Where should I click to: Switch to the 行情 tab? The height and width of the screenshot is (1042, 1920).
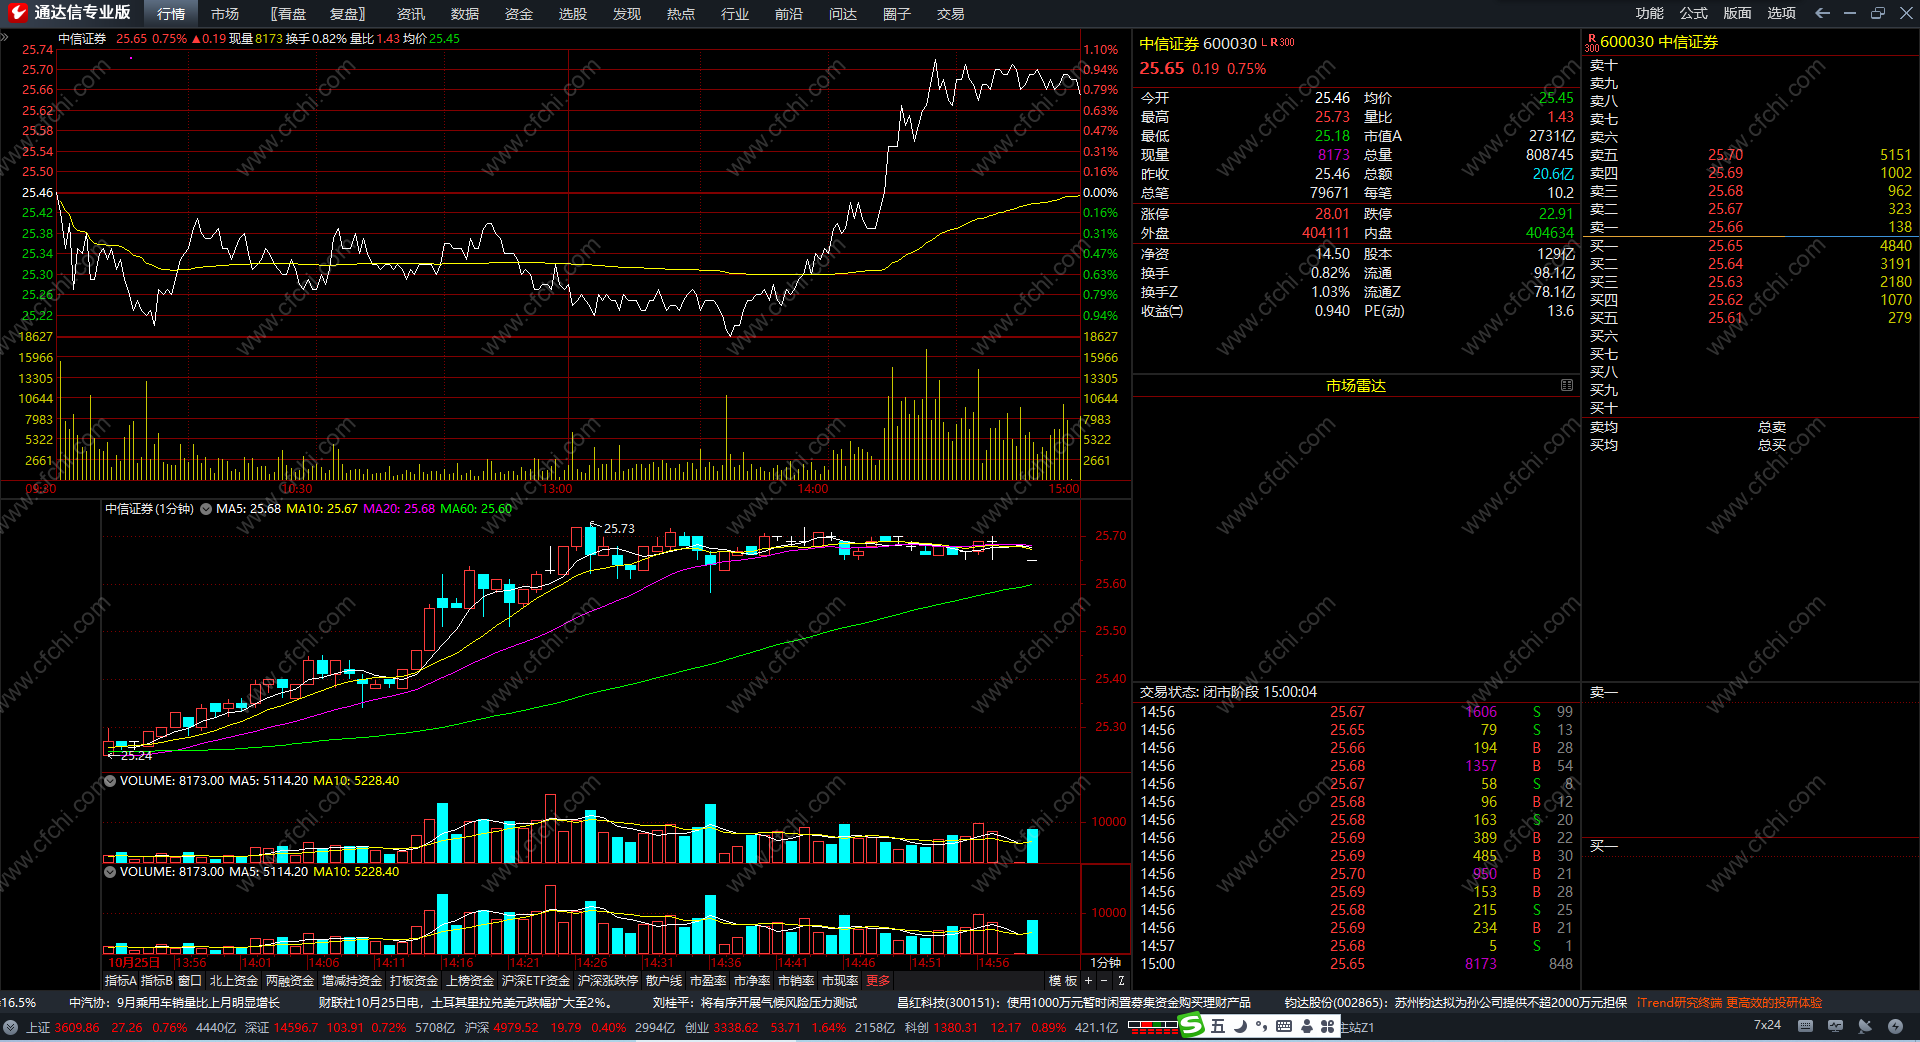point(171,14)
